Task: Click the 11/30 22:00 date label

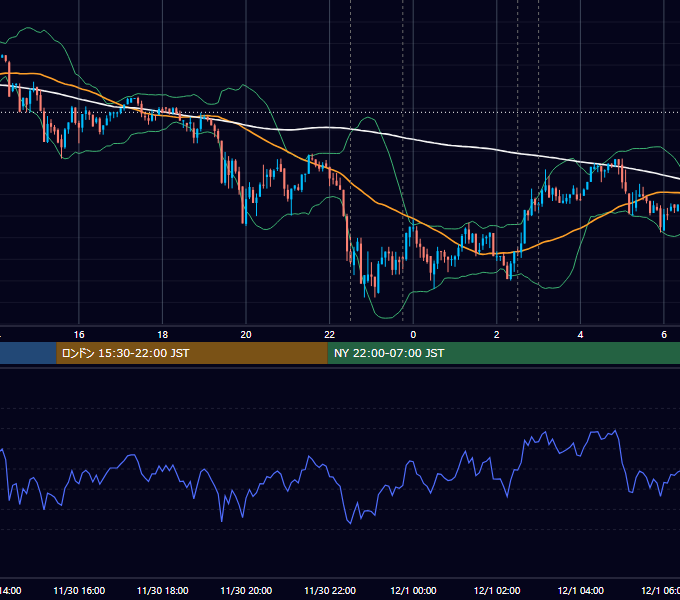Action: pos(330,590)
